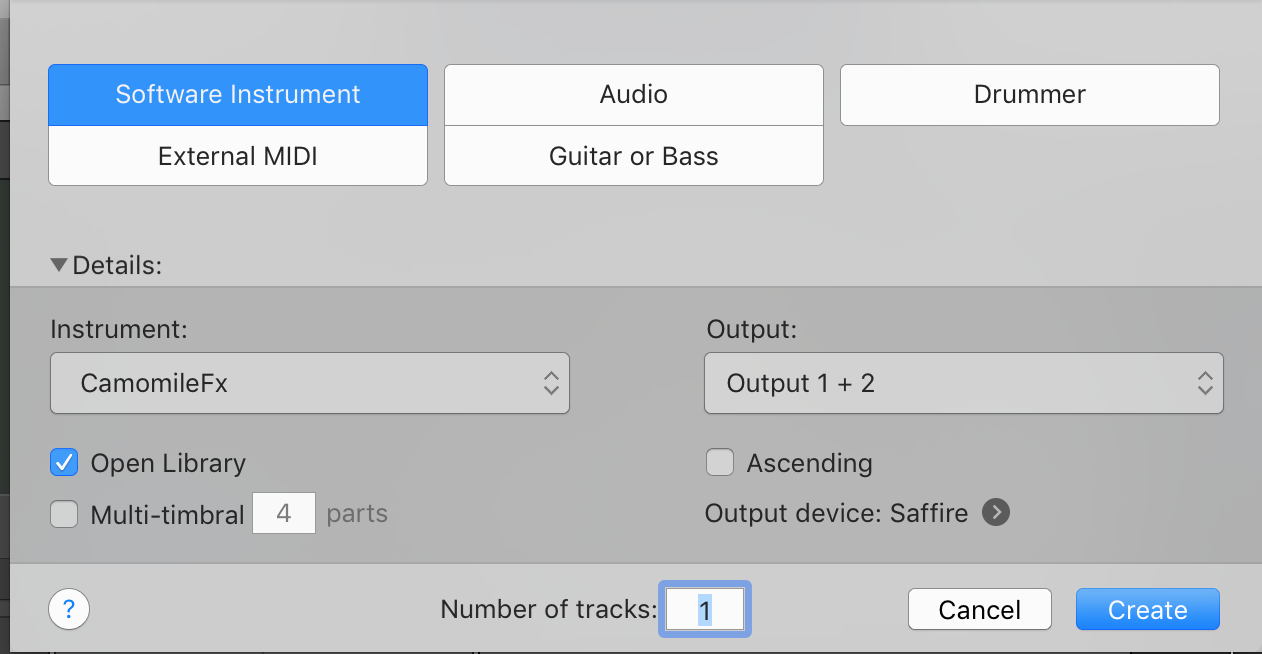Enable the Multi-timbral checkbox
This screenshot has height=654, width=1262.
pos(64,514)
